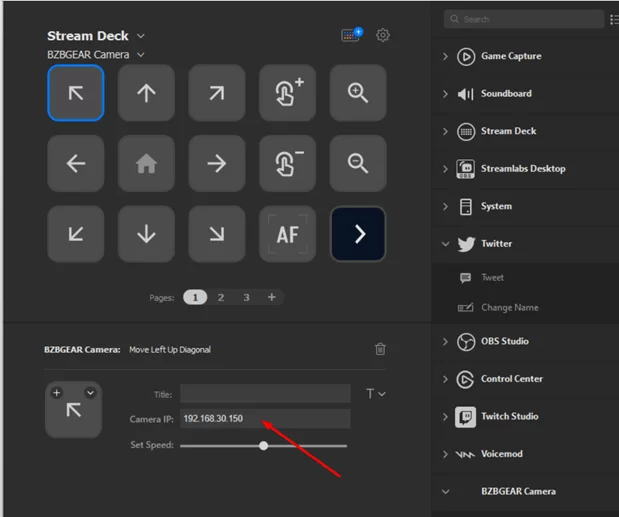Switch to page 3
Viewport: 619px width, 517px height.
click(x=246, y=297)
